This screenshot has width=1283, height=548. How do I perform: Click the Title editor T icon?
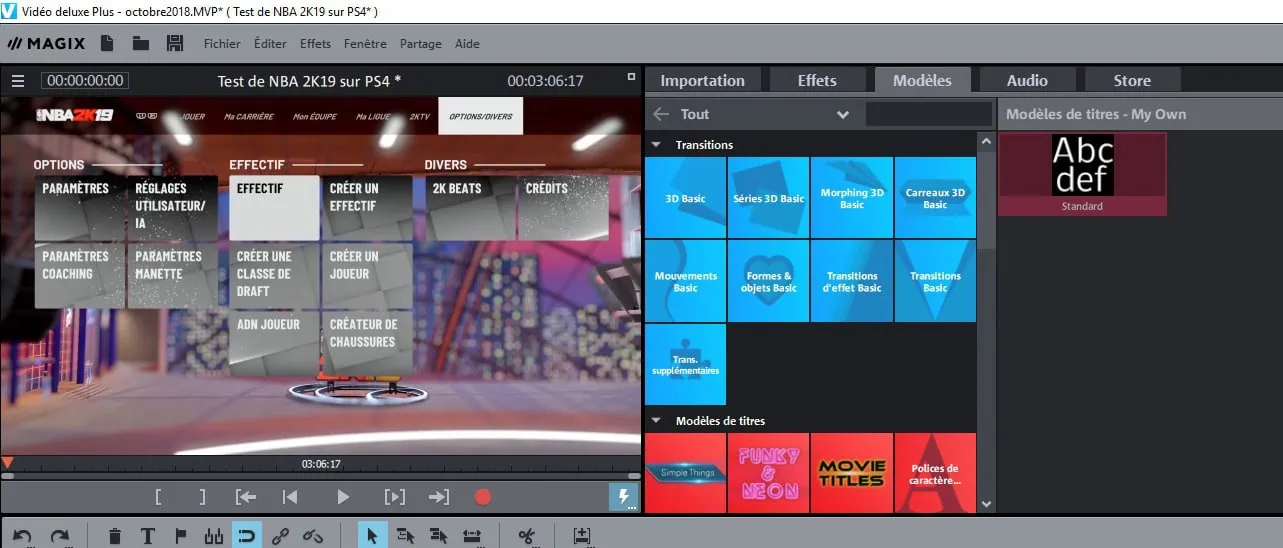tap(148, 536)
